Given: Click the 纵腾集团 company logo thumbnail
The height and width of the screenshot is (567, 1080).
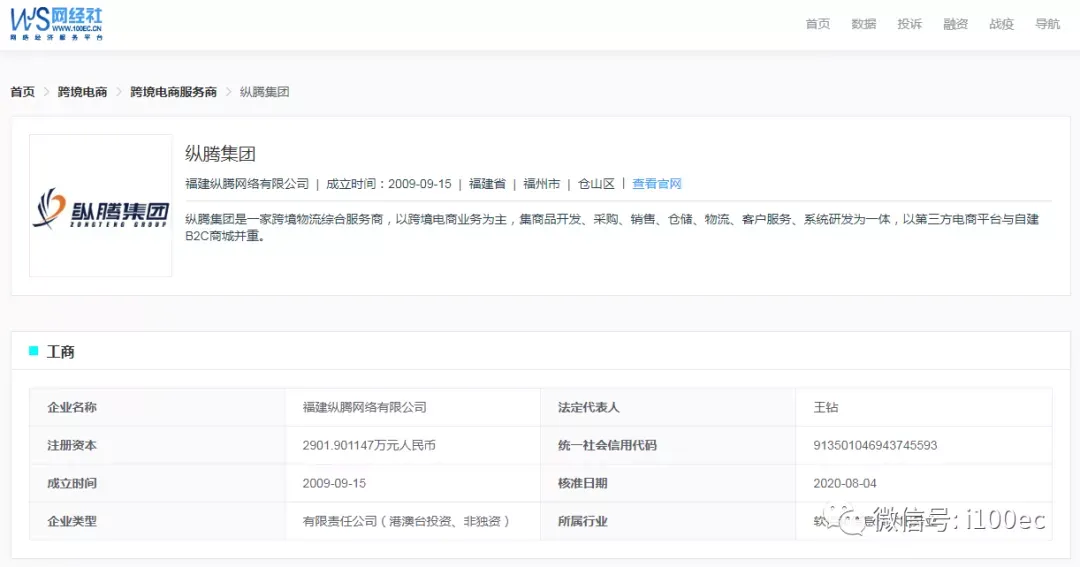Looking at the screenshot, I should [101, 205].
